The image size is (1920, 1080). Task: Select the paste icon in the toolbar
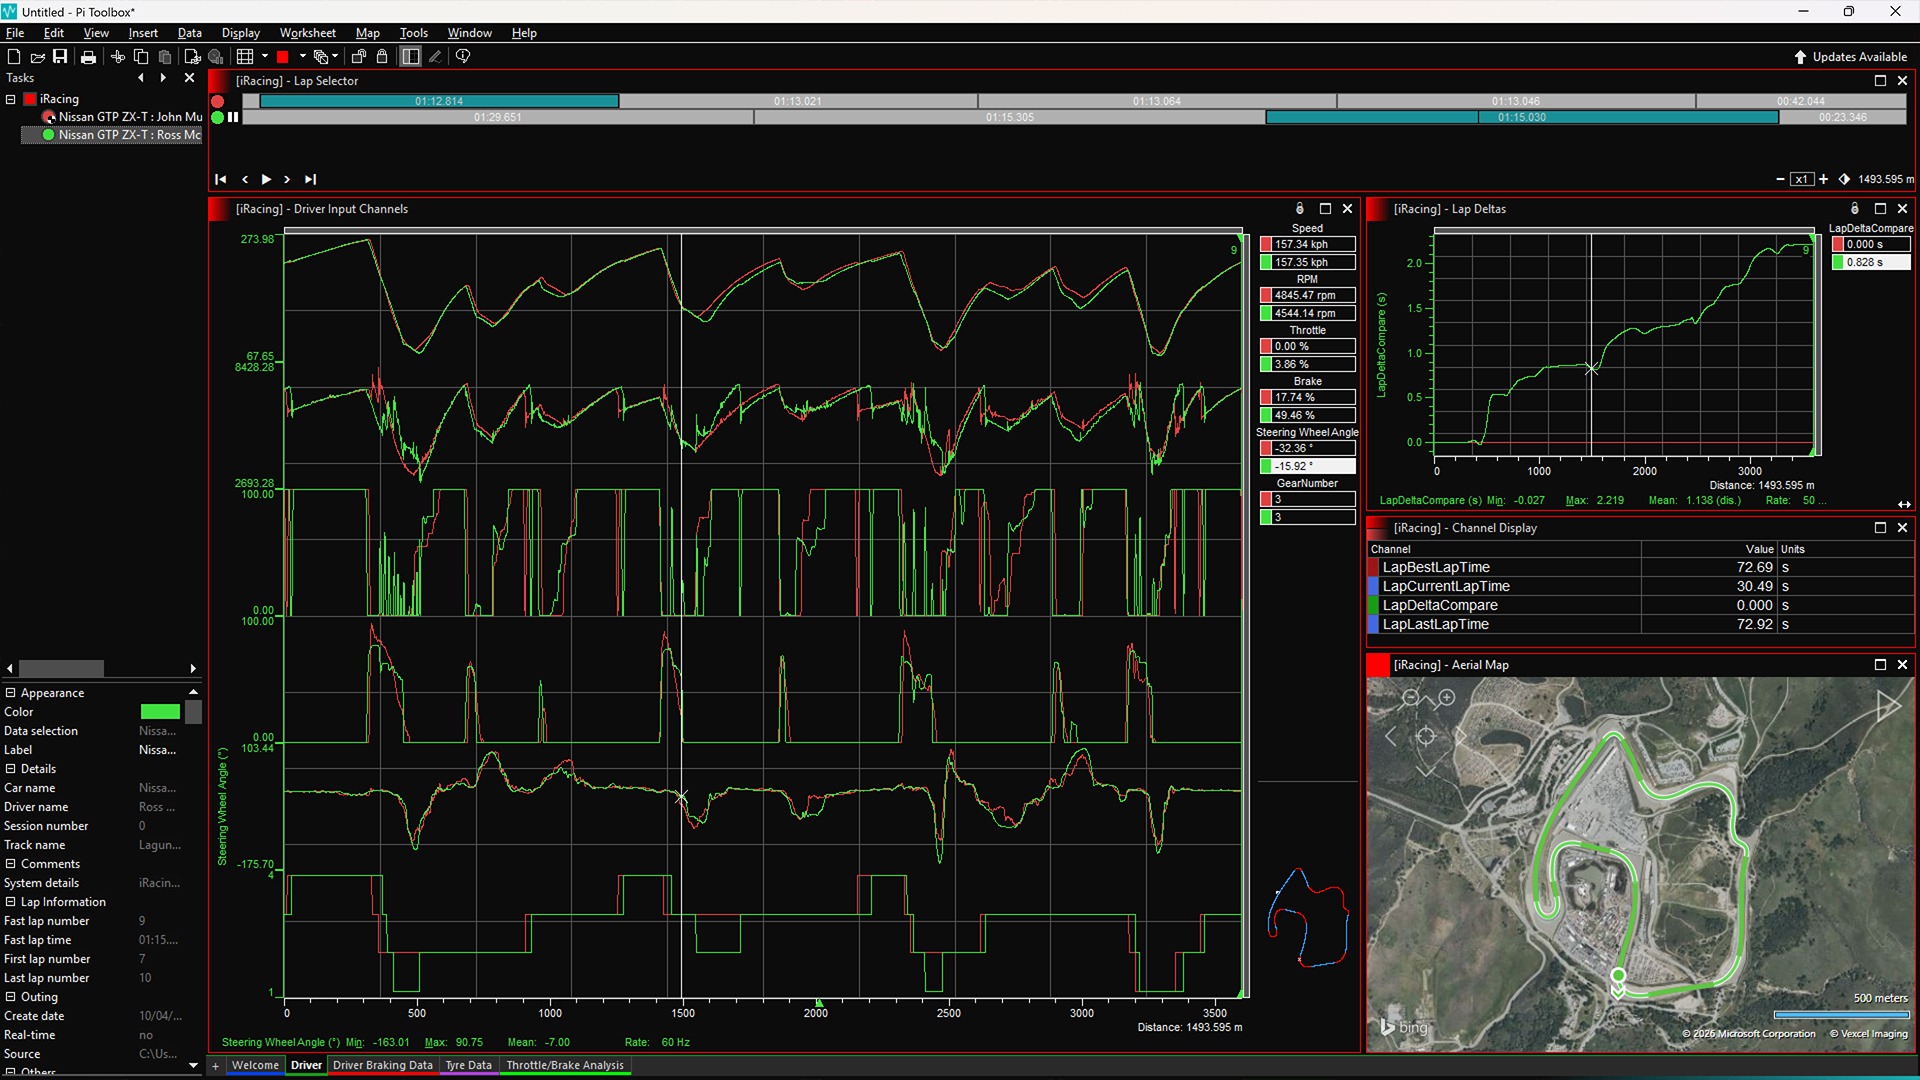click(164, 57)
